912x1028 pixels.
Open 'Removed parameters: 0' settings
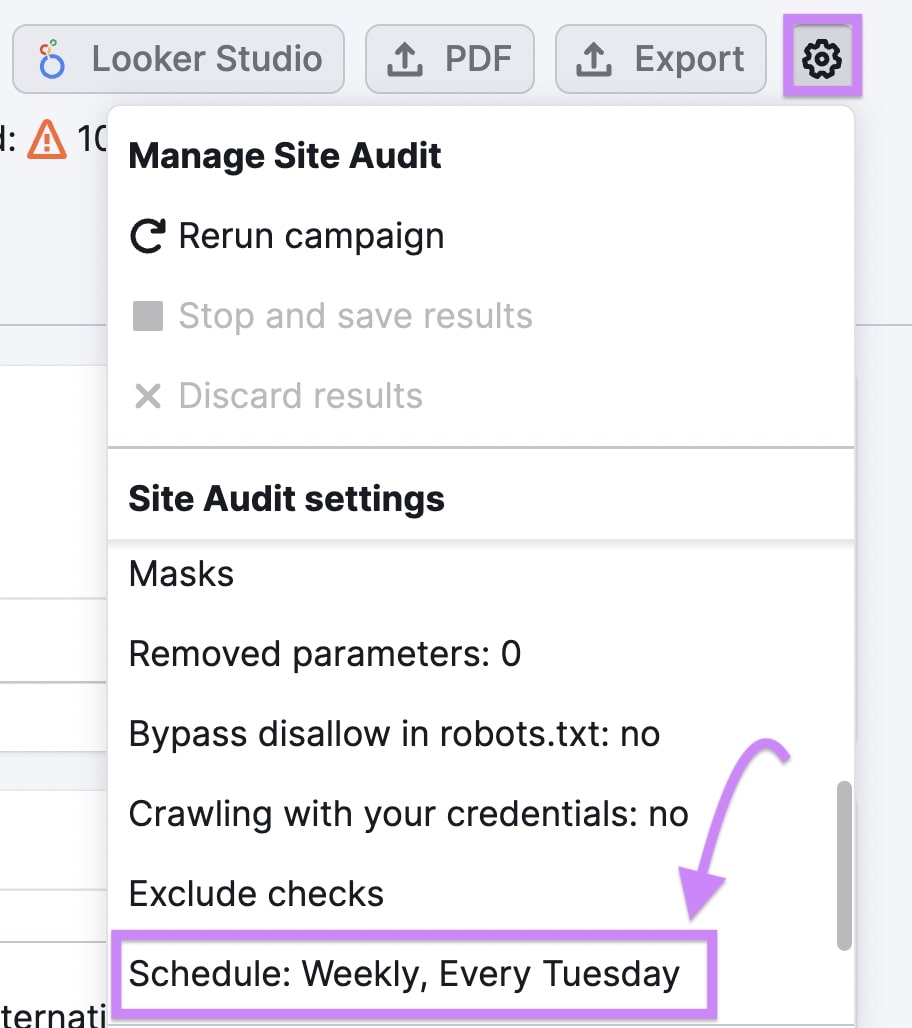pos(321,653)
